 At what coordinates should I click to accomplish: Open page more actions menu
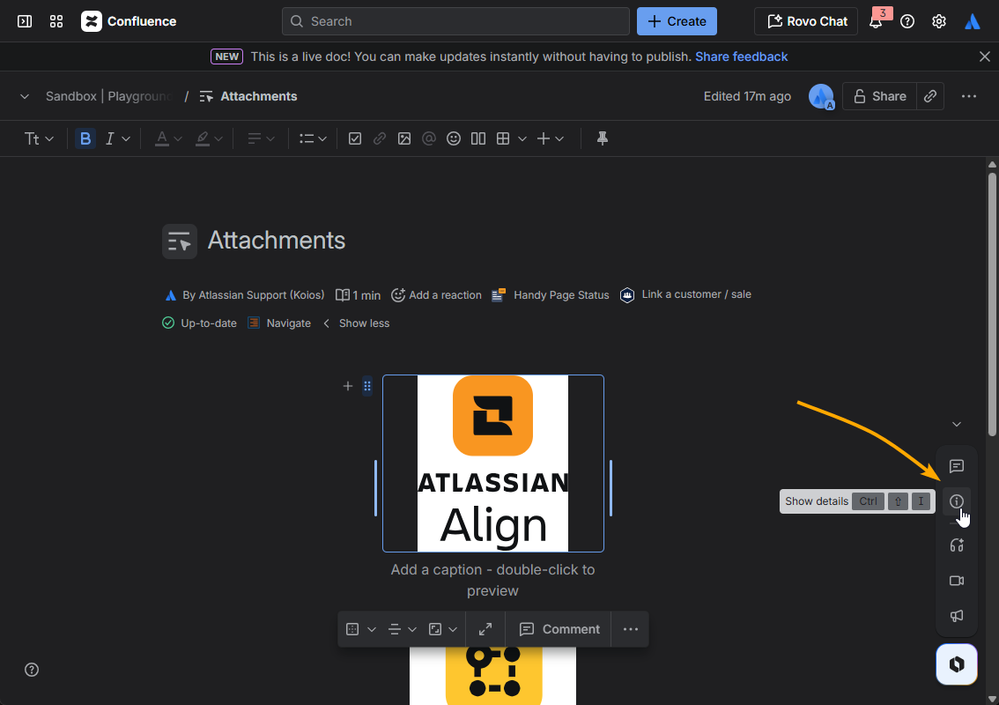[x=968, y=96]
